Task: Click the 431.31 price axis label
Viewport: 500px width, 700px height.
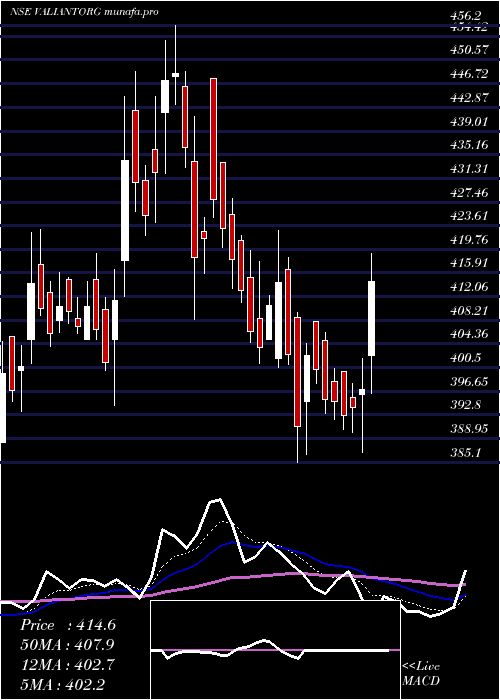Action: pos(468,169)
